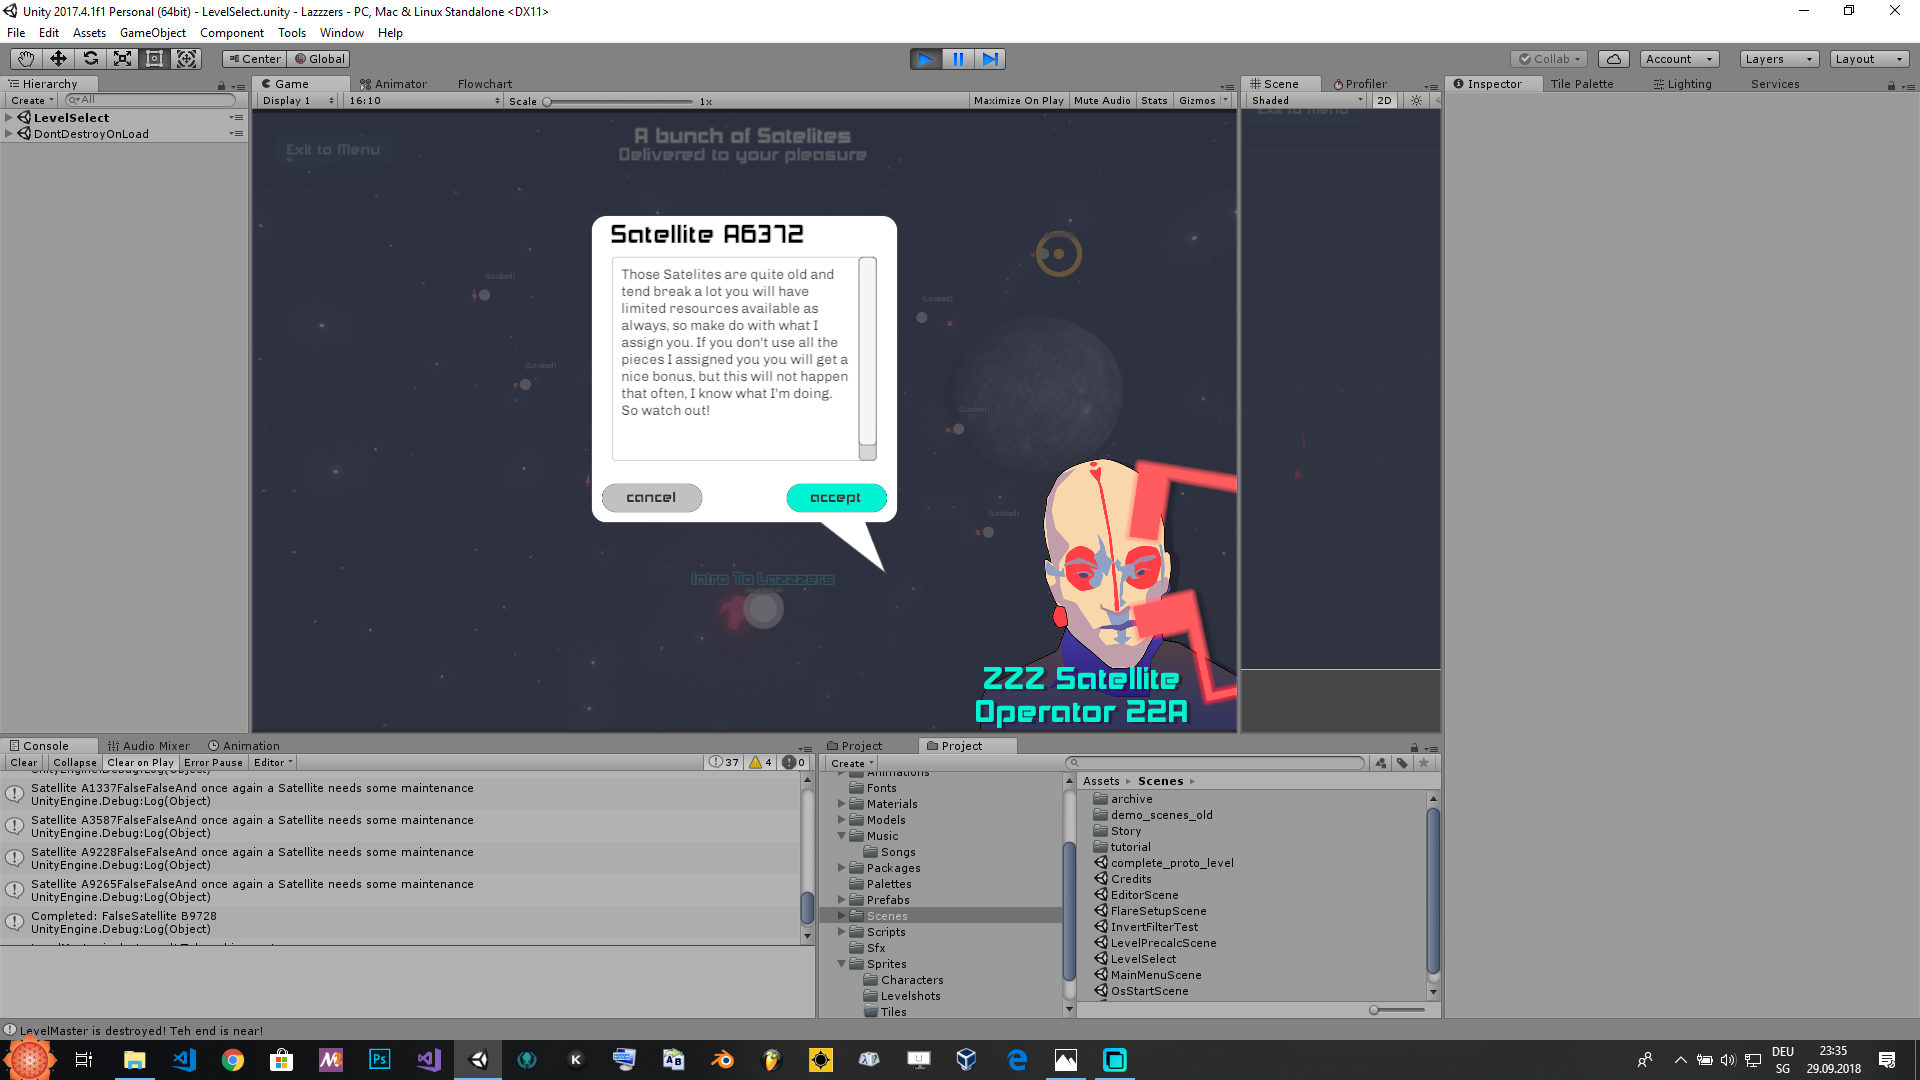
Task: Select the Scale tool icon
Action: (x=122, y=59)
